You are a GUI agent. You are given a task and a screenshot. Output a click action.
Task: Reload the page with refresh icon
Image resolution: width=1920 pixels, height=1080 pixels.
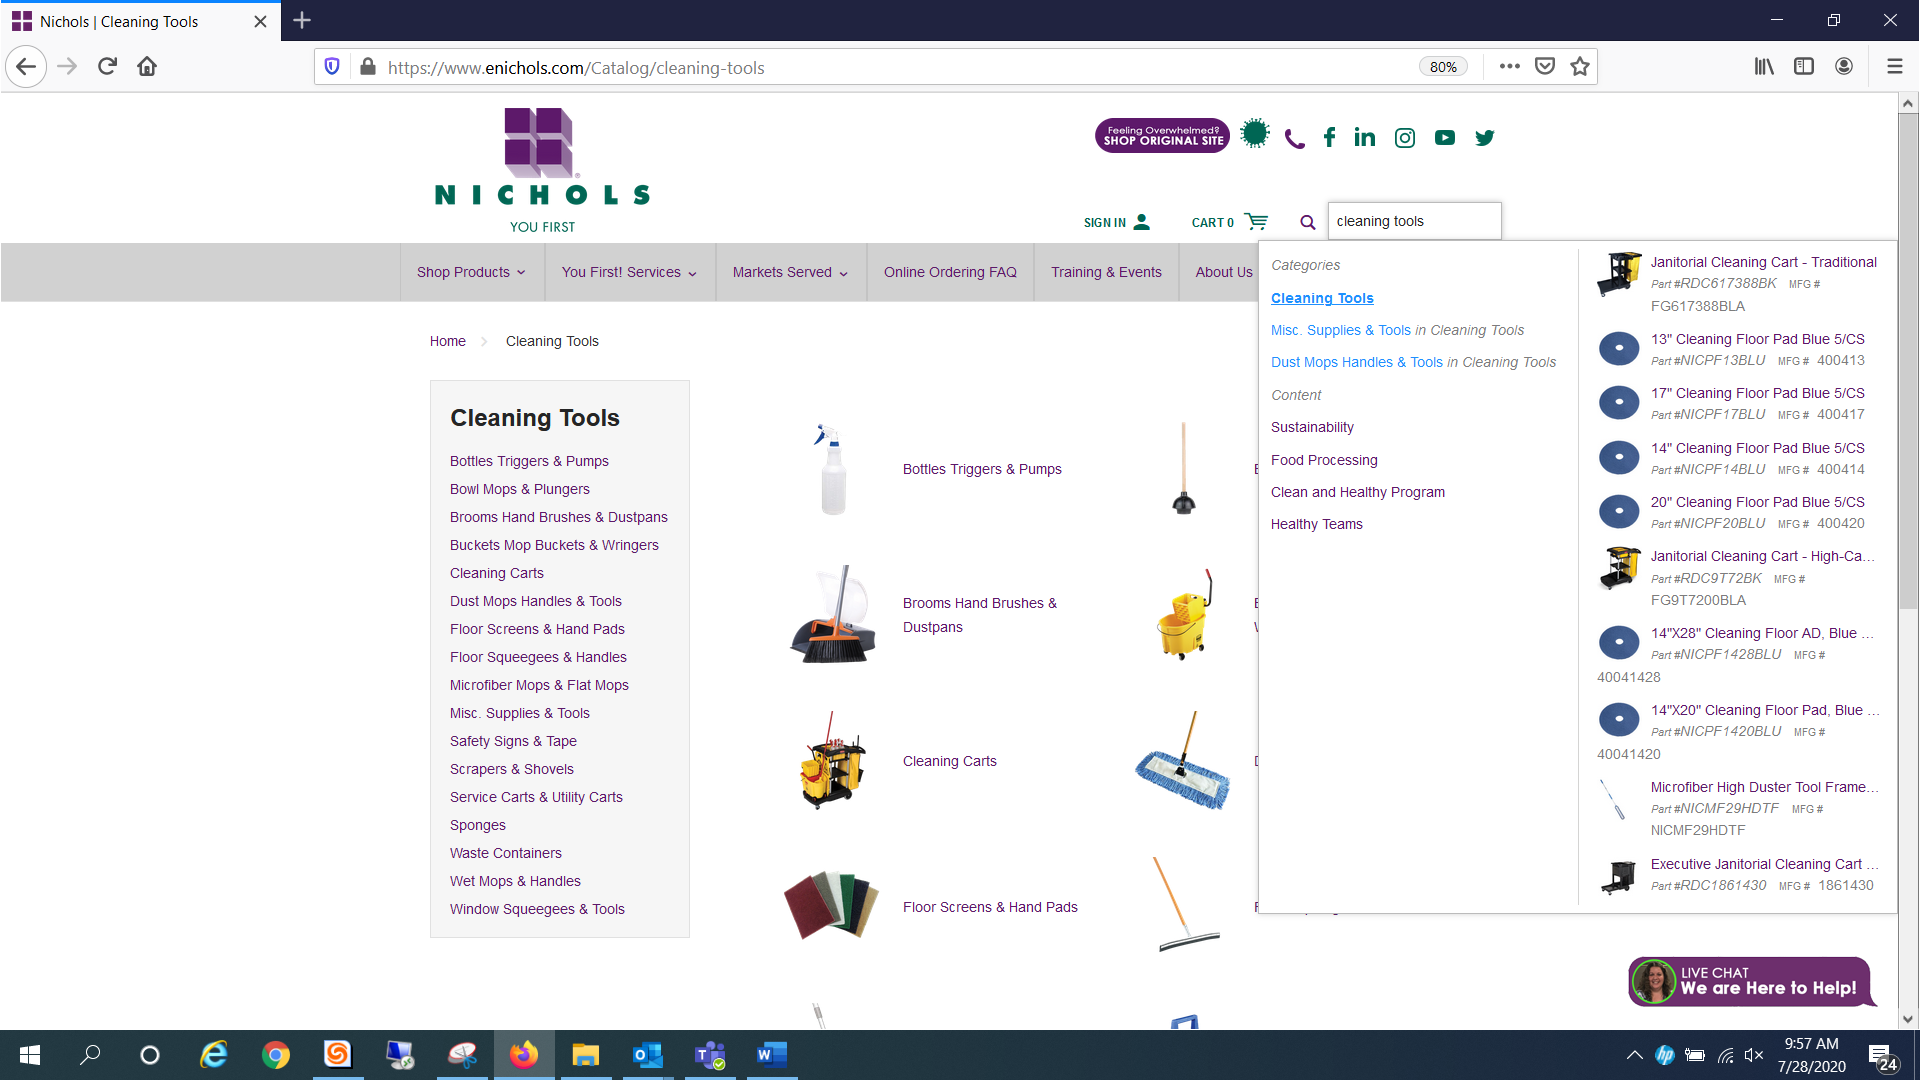(x=107, y=67)
